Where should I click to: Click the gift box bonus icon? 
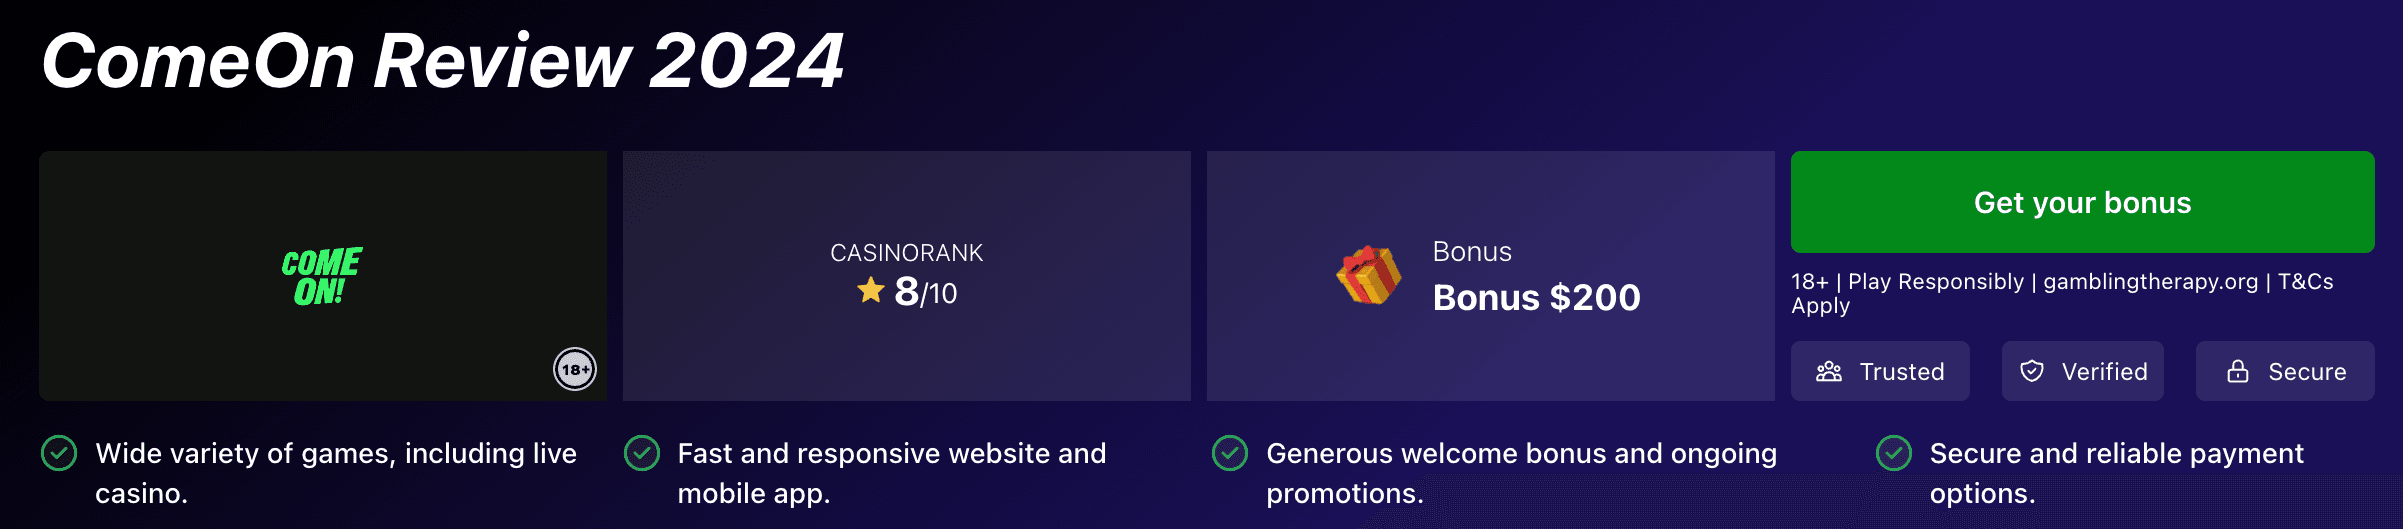click(x=1369, y=275)
